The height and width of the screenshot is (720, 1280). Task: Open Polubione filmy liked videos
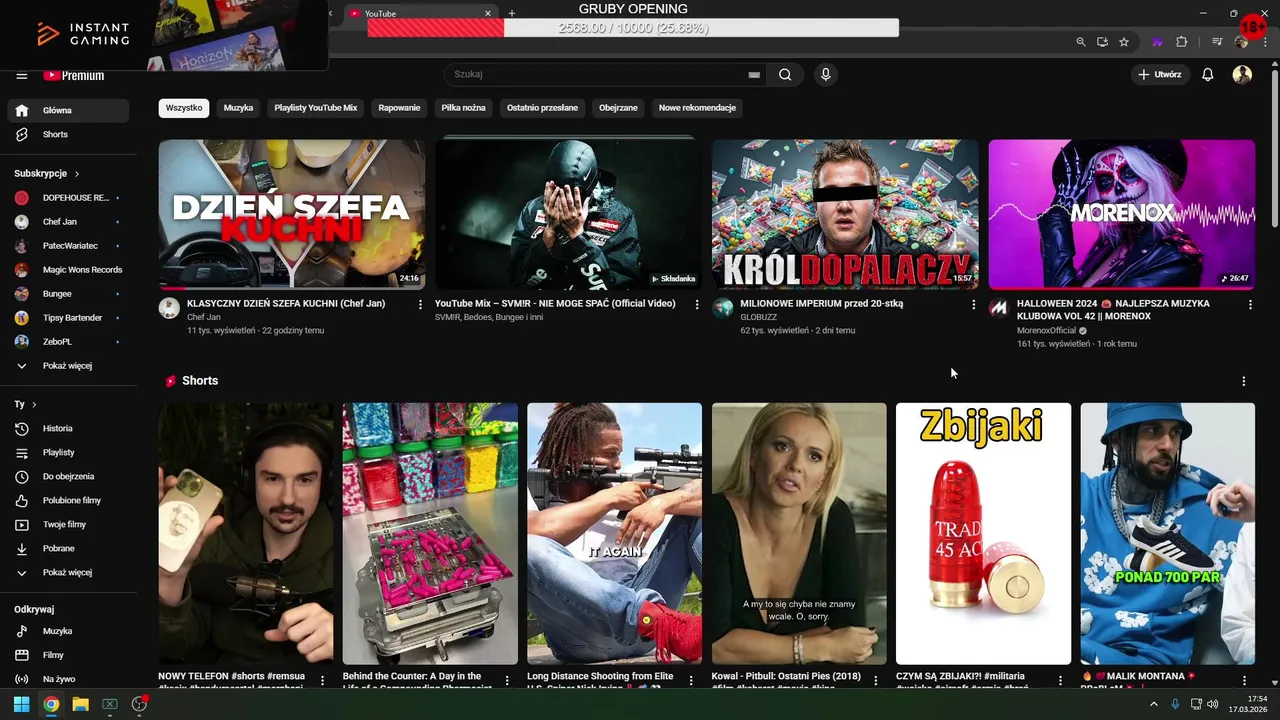(68, 500)
